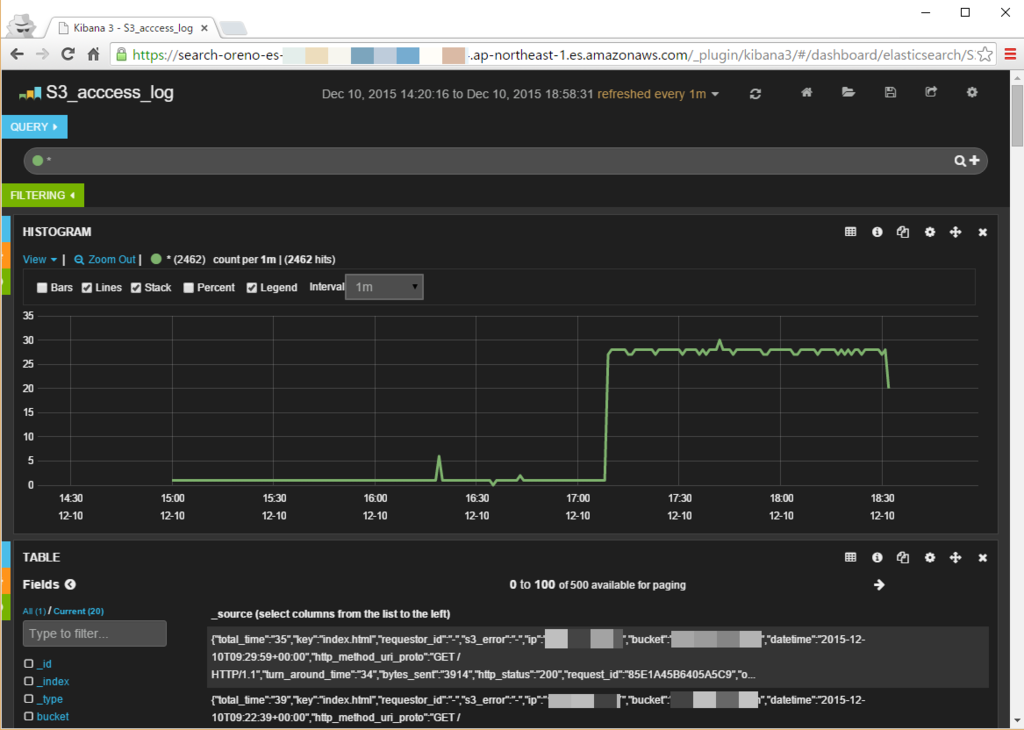
Task: Collapse Fields list with arrow icon
Action: [70, 584]
